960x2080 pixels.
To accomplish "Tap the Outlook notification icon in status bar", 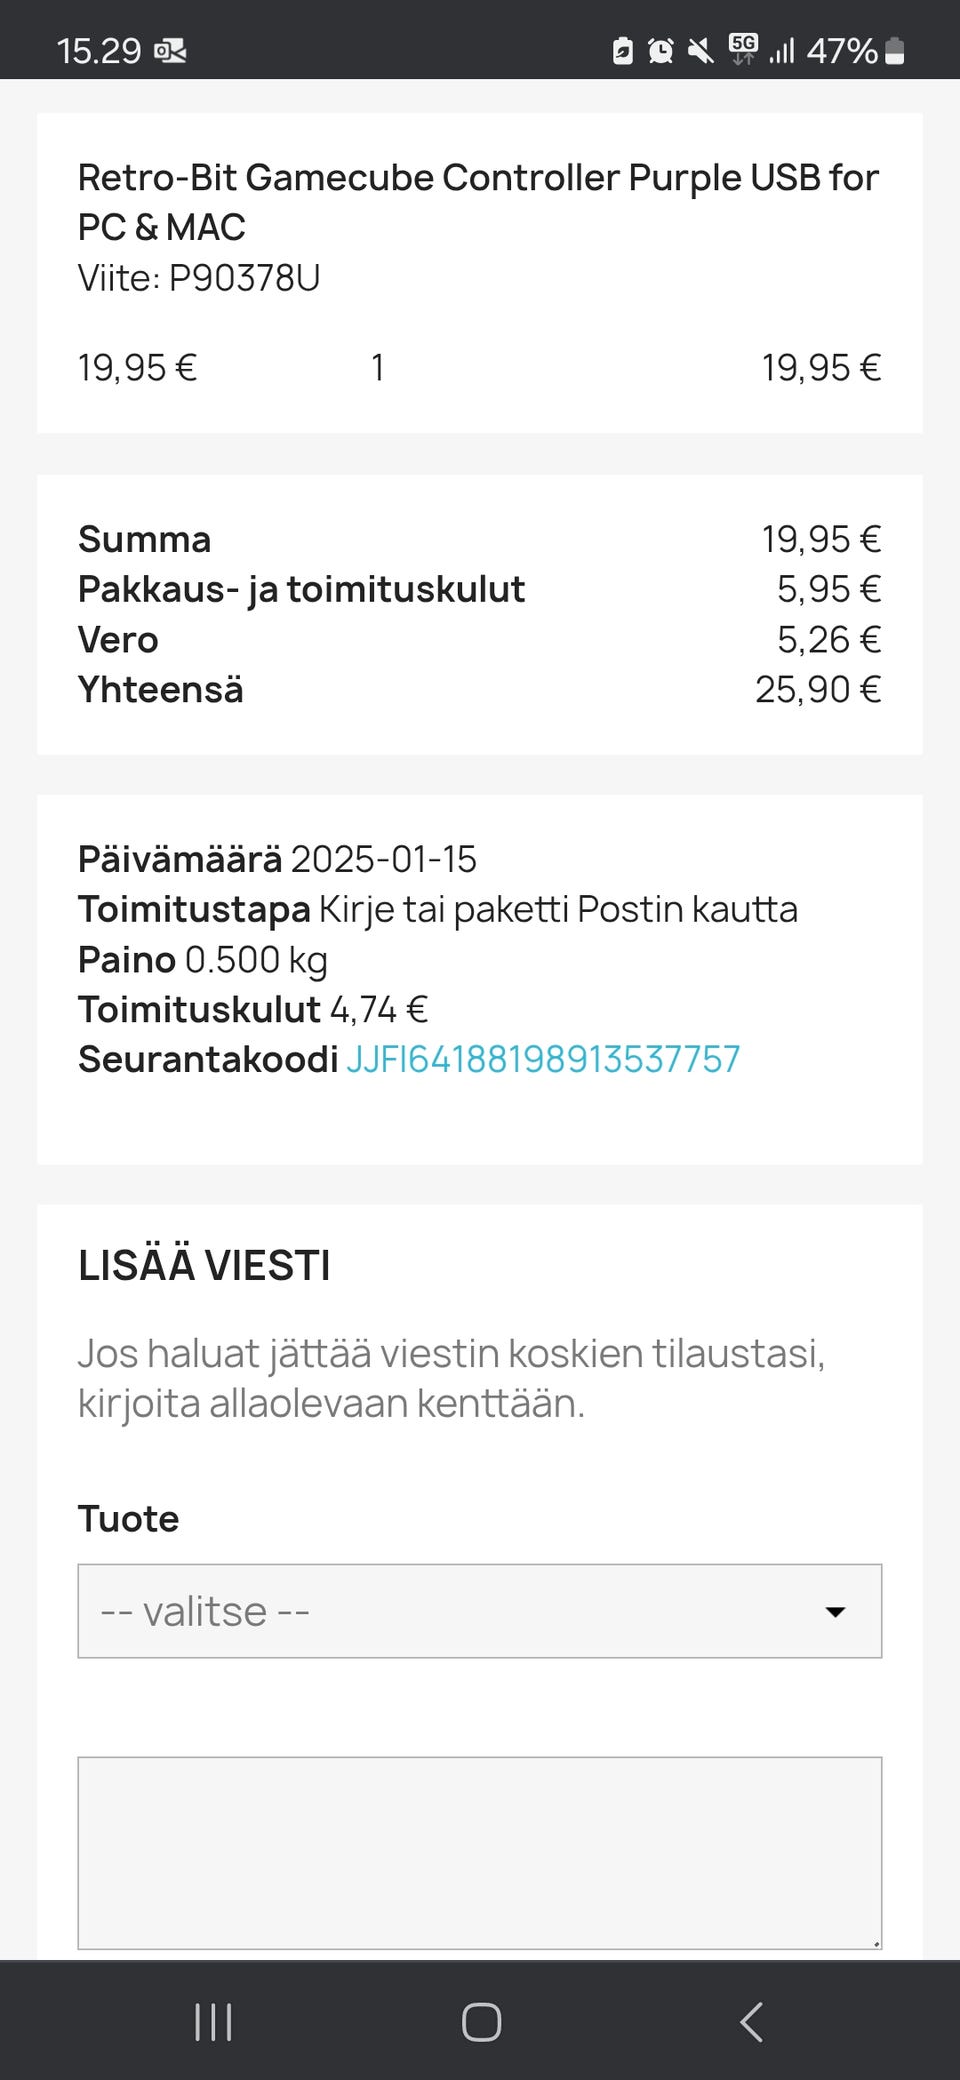I will [170, 50].
